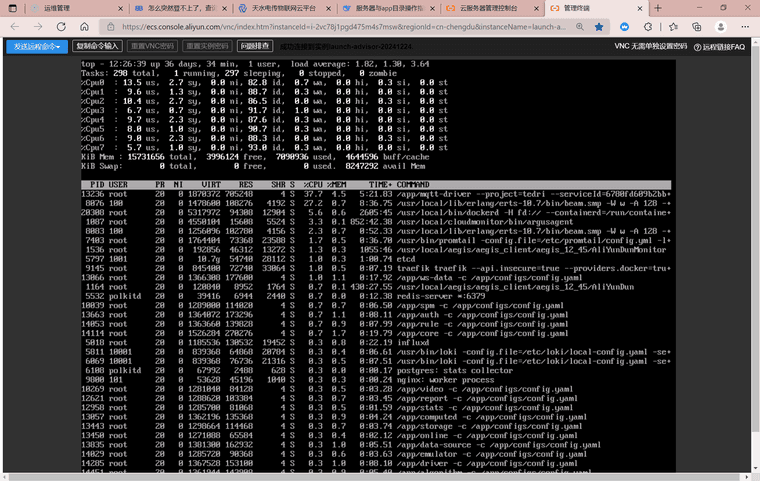
Task: Click the 复制命令输入 button
Action: [98, 46]
